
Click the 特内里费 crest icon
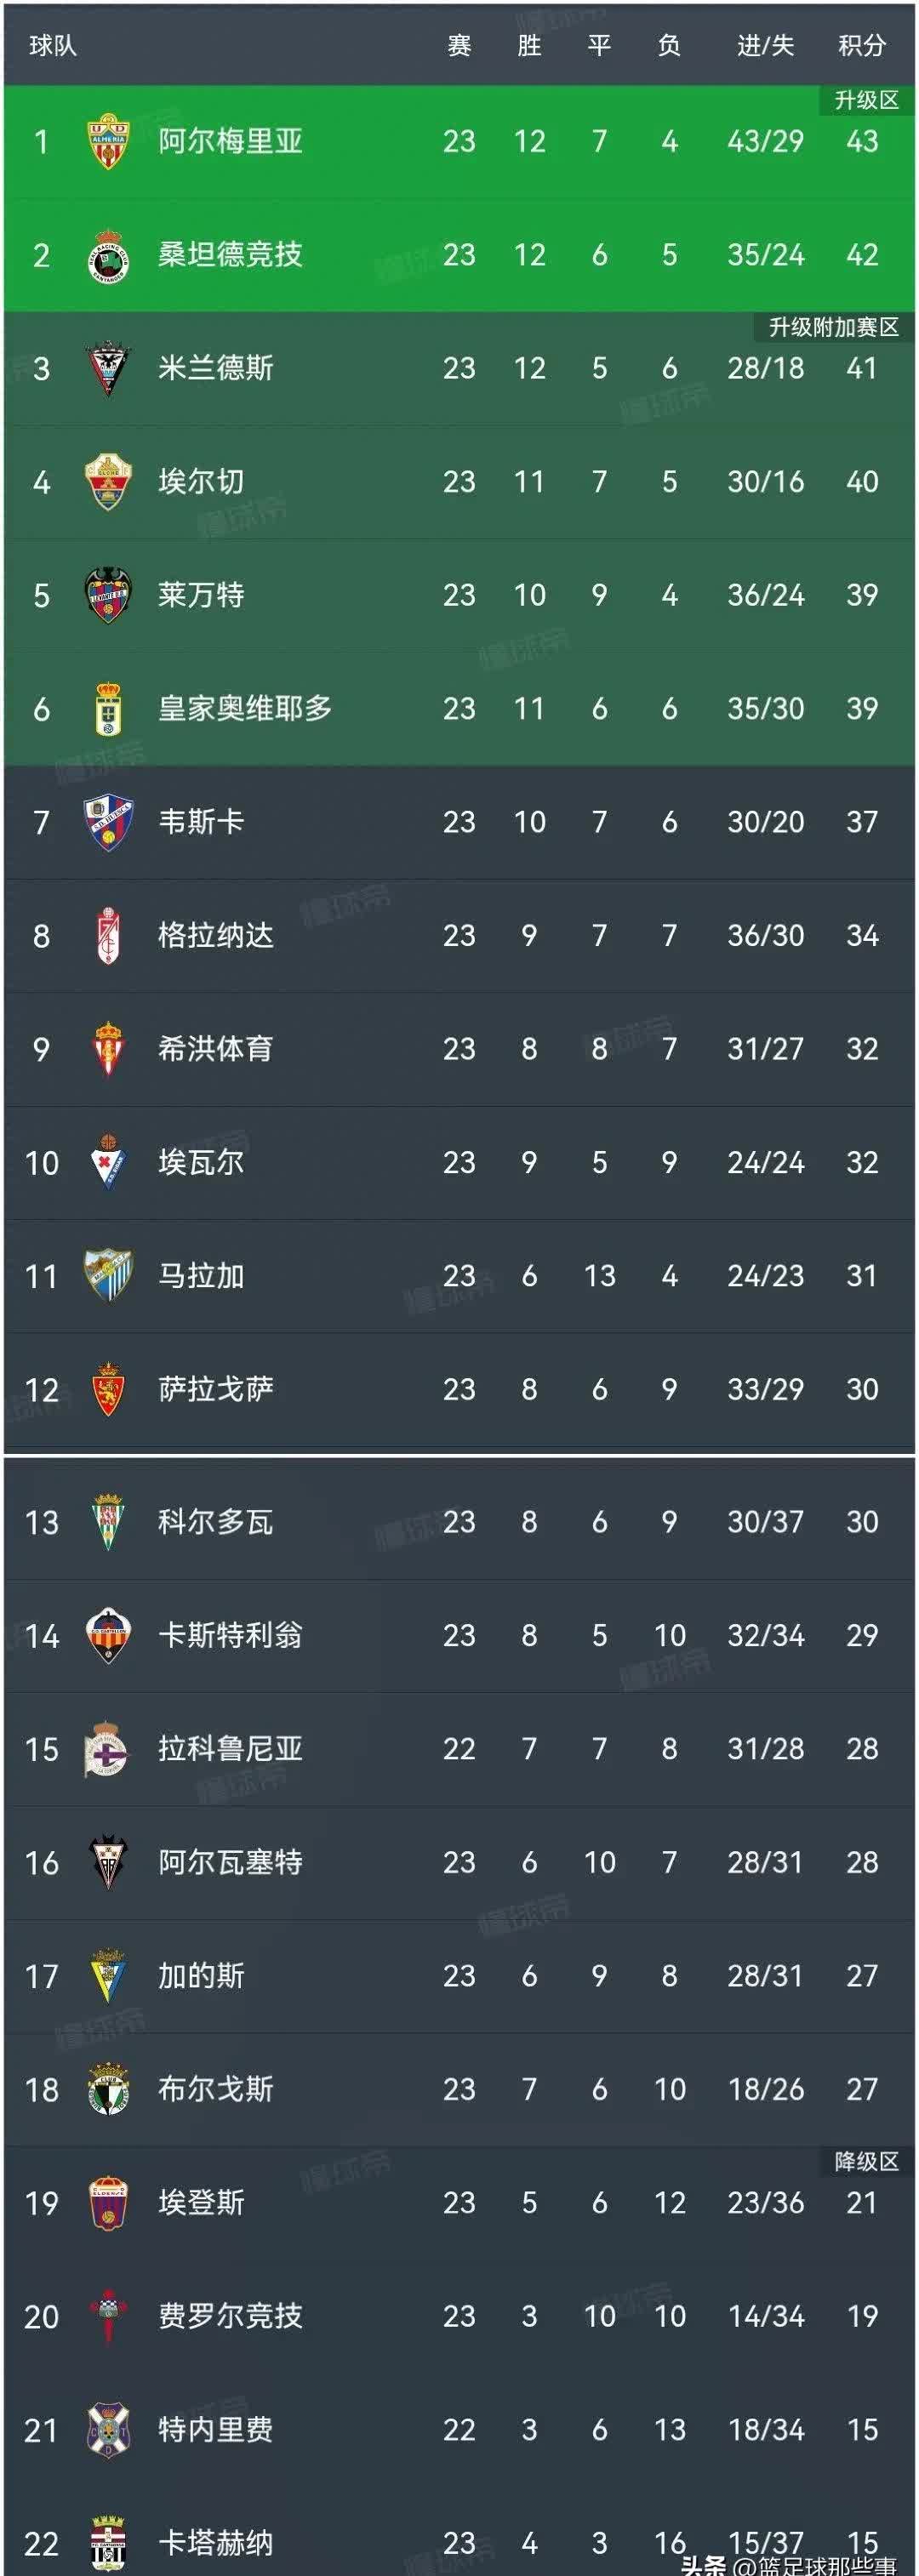pos(108,2430)
